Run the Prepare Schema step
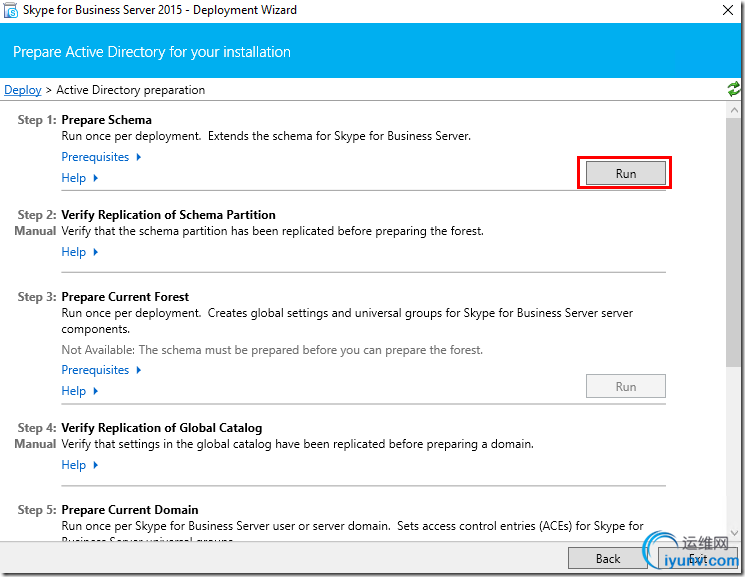 coord(625,173)
